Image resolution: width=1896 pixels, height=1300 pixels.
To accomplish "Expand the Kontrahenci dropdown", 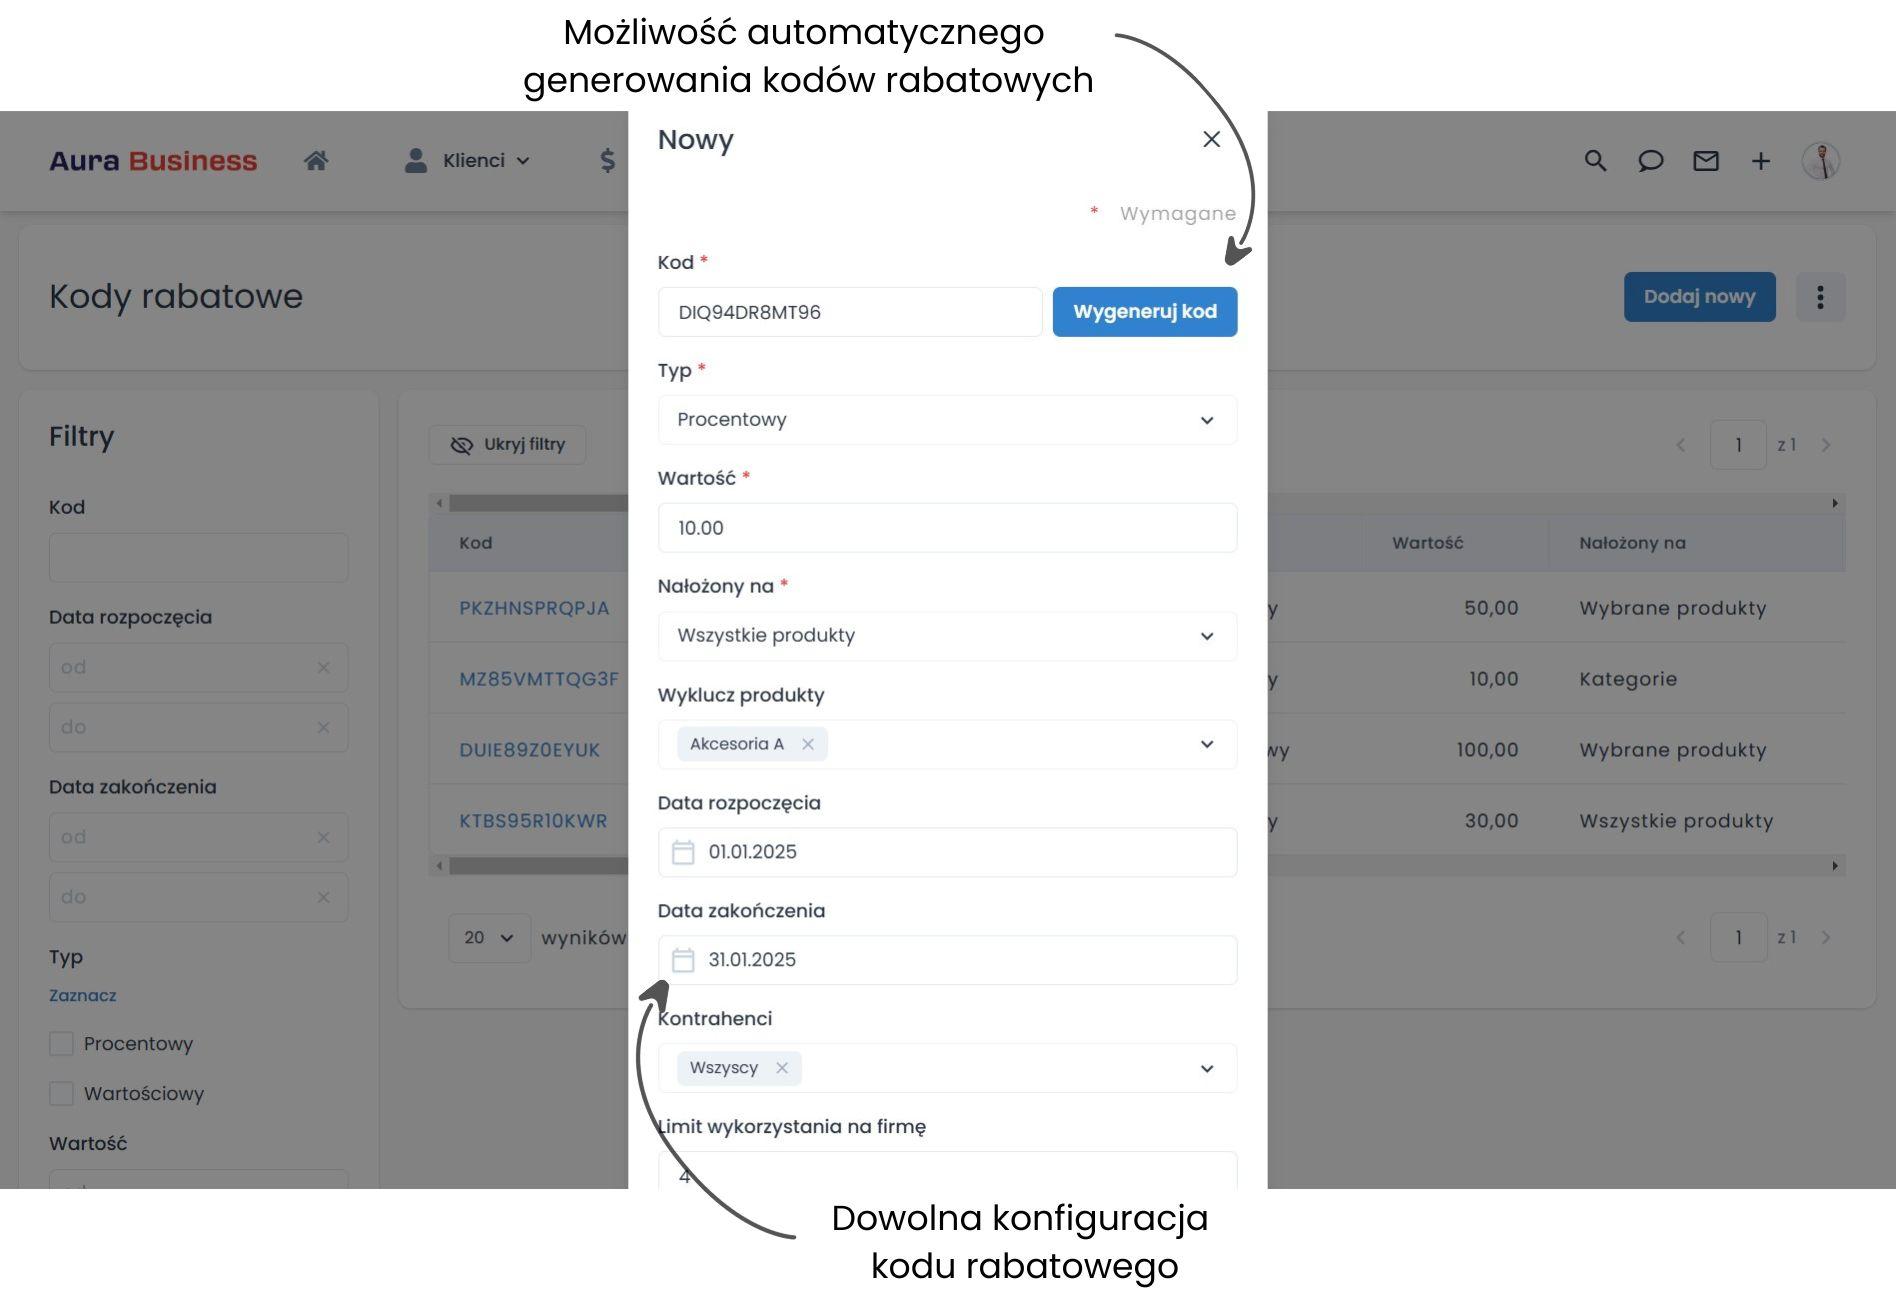I will tap(1206, 1068).
